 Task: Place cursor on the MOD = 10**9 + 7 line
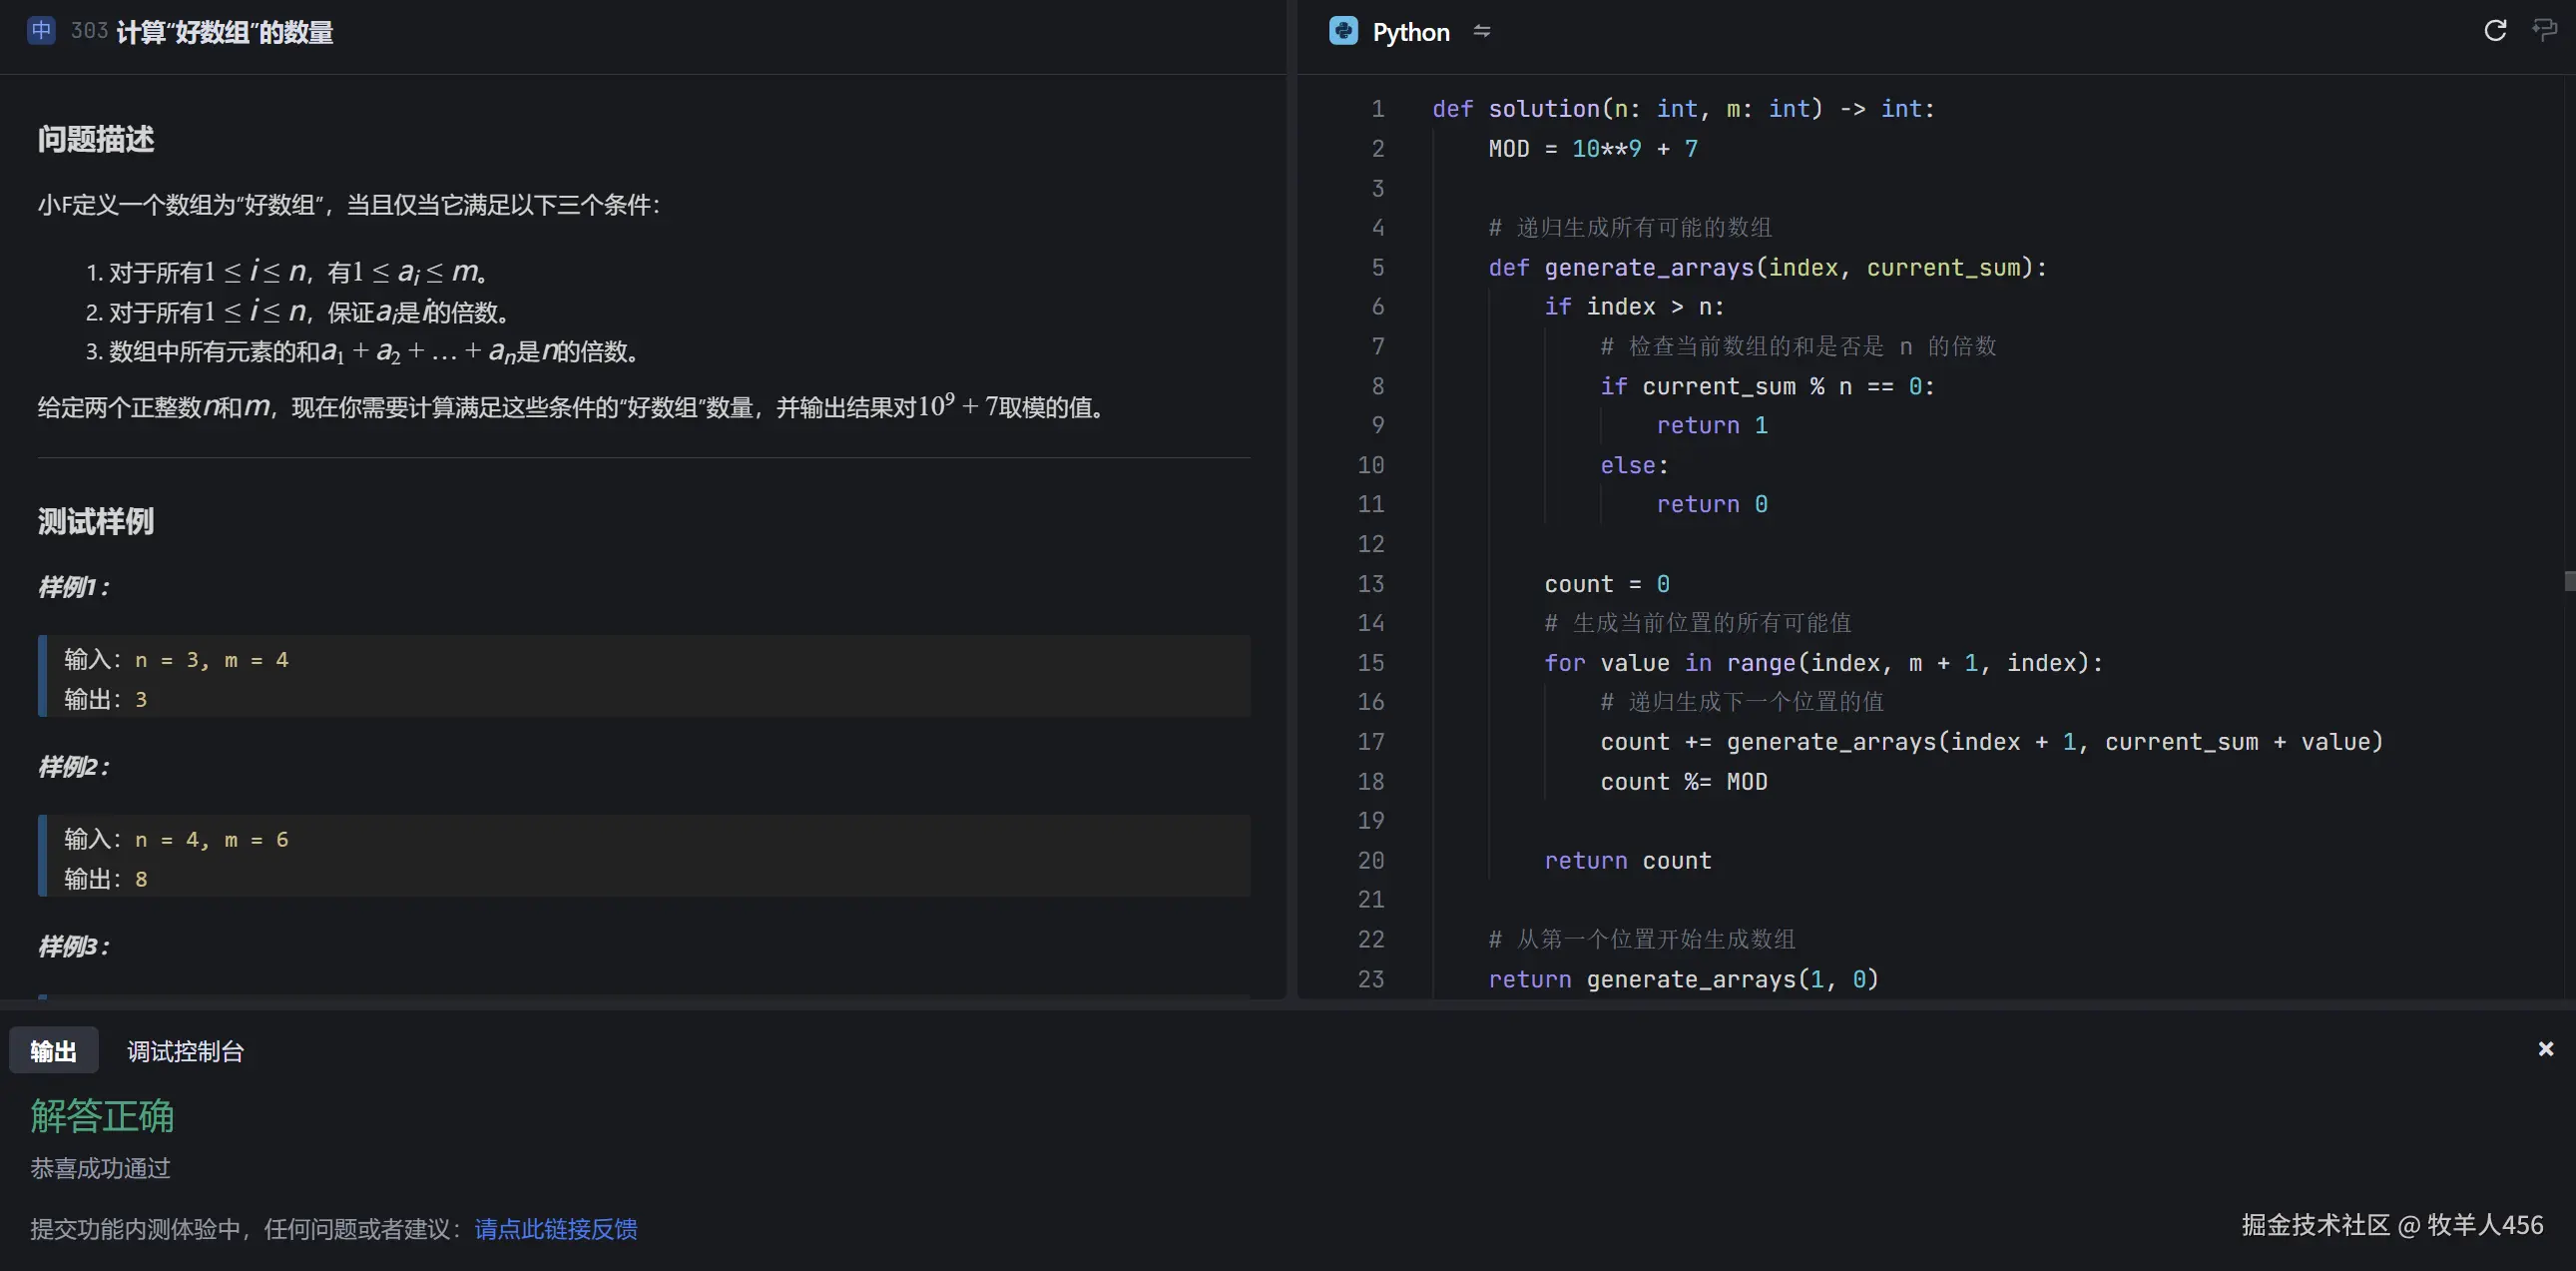pos(1592,149)
